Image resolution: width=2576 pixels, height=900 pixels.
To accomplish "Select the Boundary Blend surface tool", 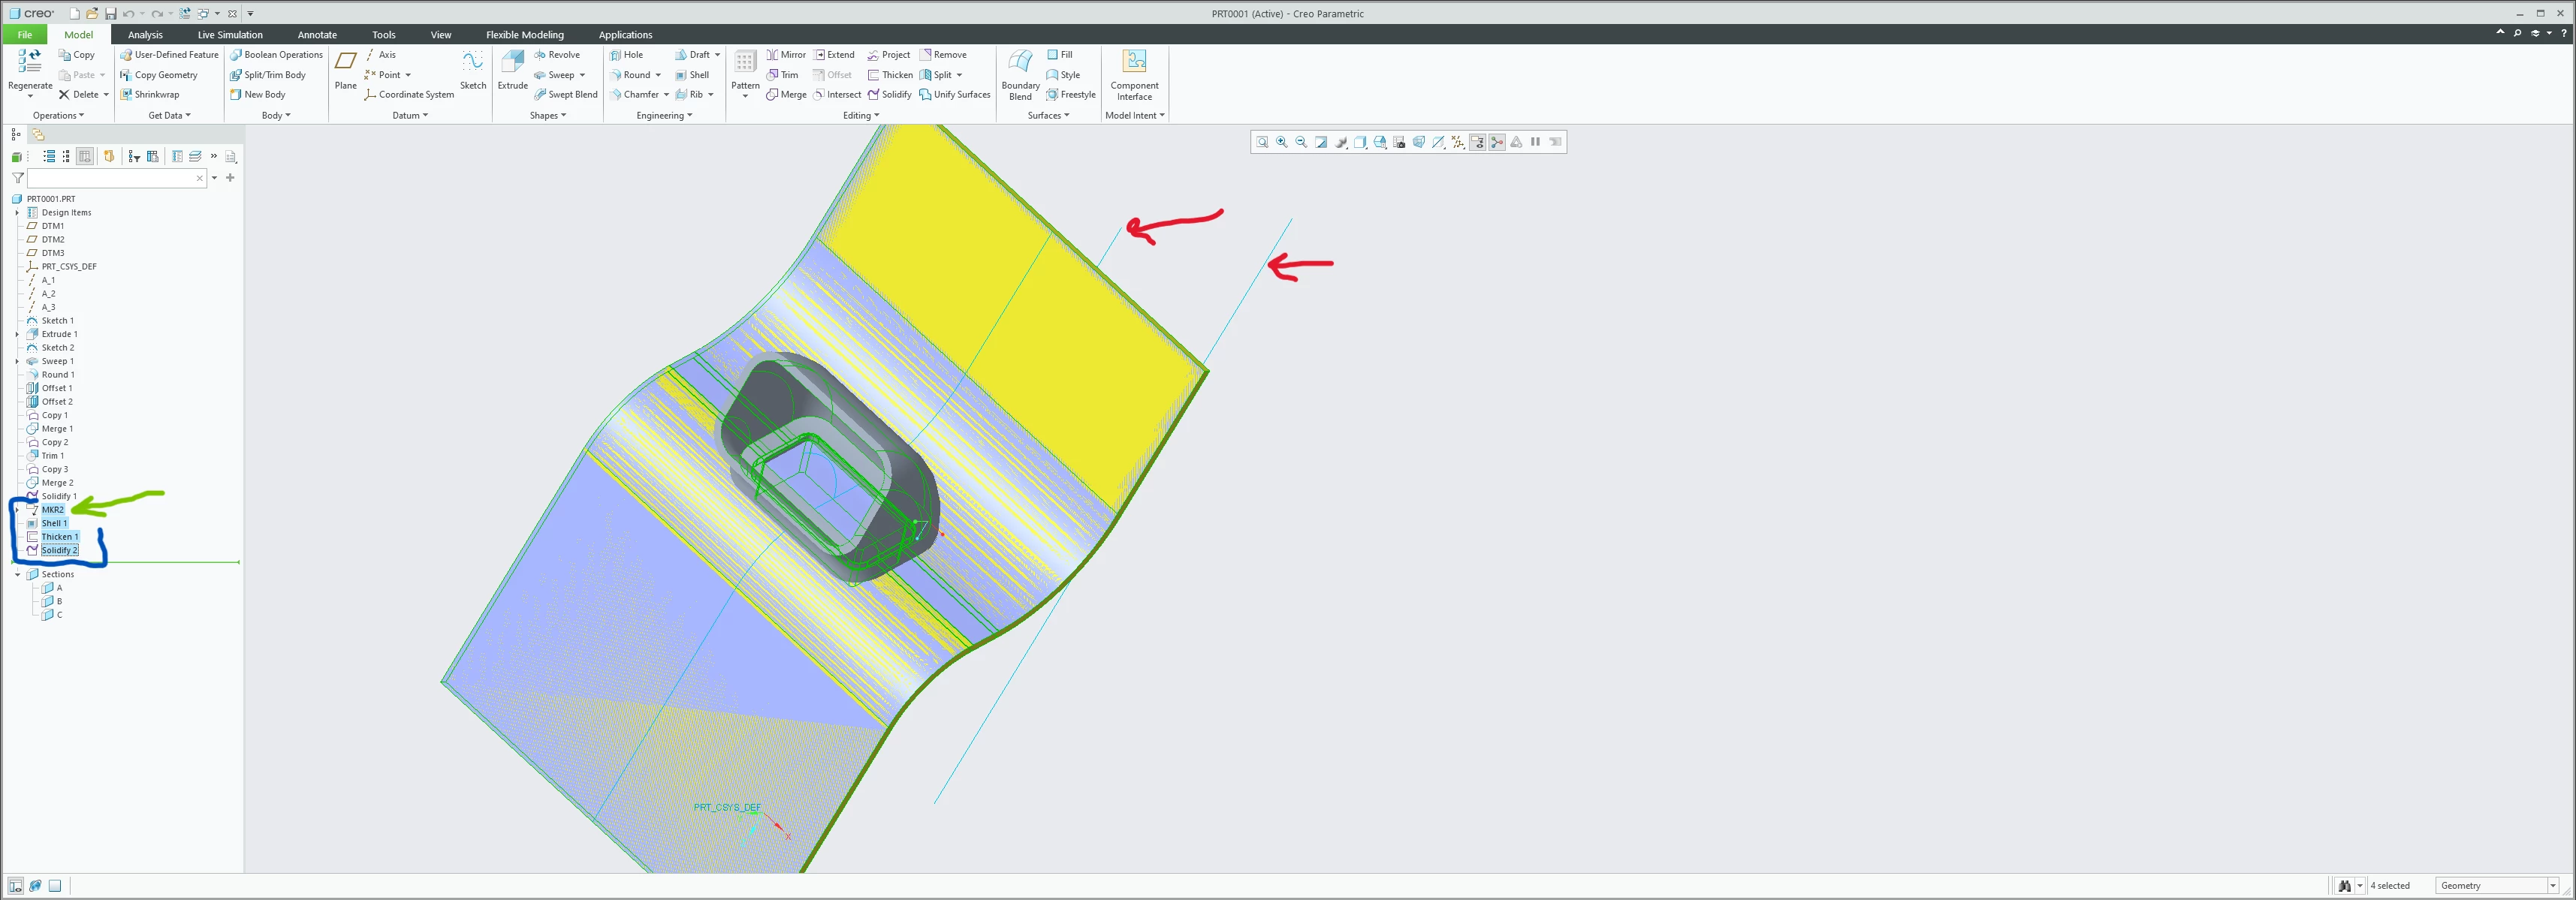I will tap(1020, 64).
